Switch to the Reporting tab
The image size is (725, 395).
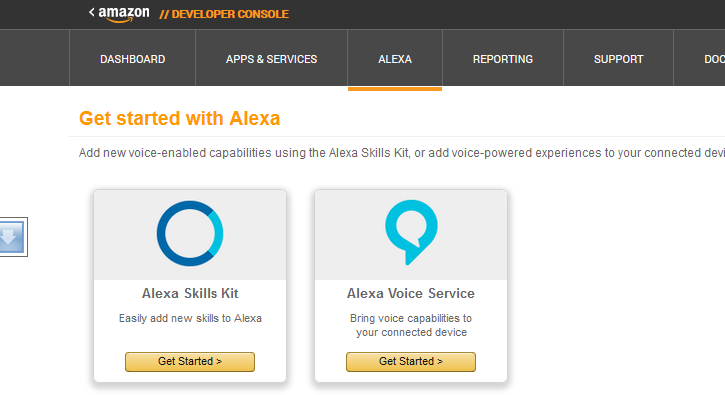click(503, 59)
